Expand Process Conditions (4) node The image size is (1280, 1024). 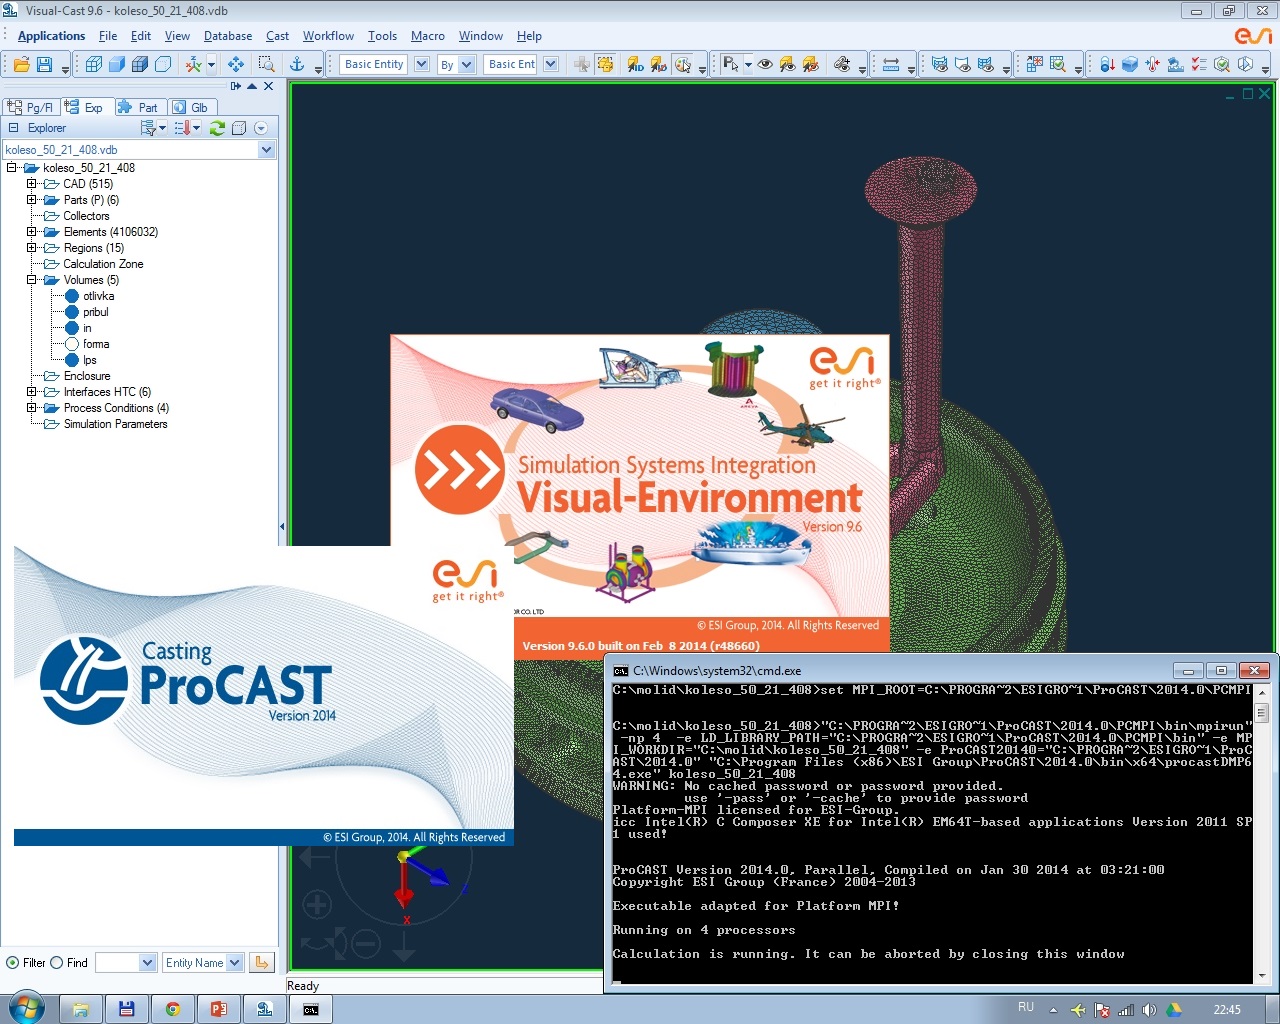31,408
